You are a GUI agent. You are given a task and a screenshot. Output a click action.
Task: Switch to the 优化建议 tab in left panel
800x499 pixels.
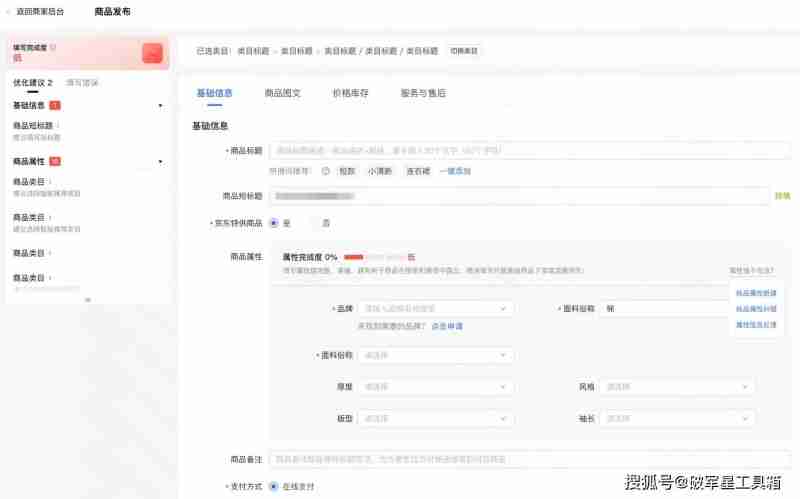coord(33,83)
